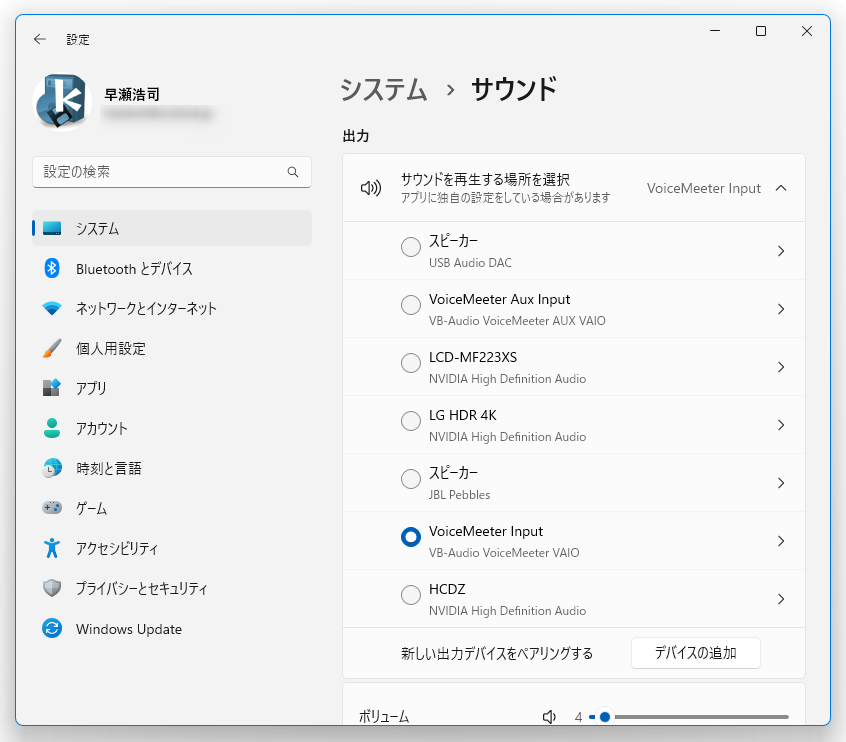Click the Windows Update sync icon
This screenshot has width=846, height=742.
(x=52, y=628)
